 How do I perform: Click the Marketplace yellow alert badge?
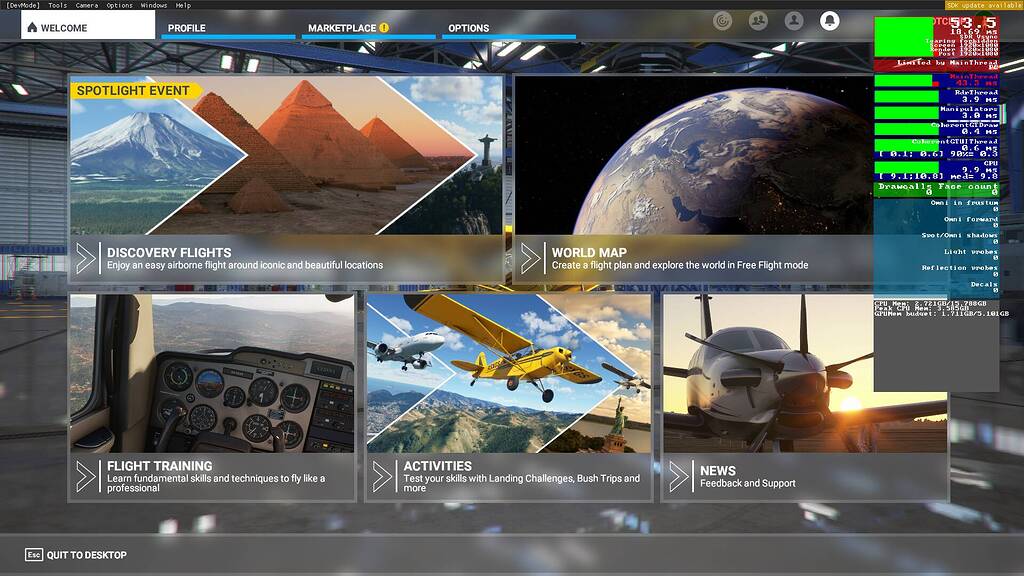click(x=384, y=28)
